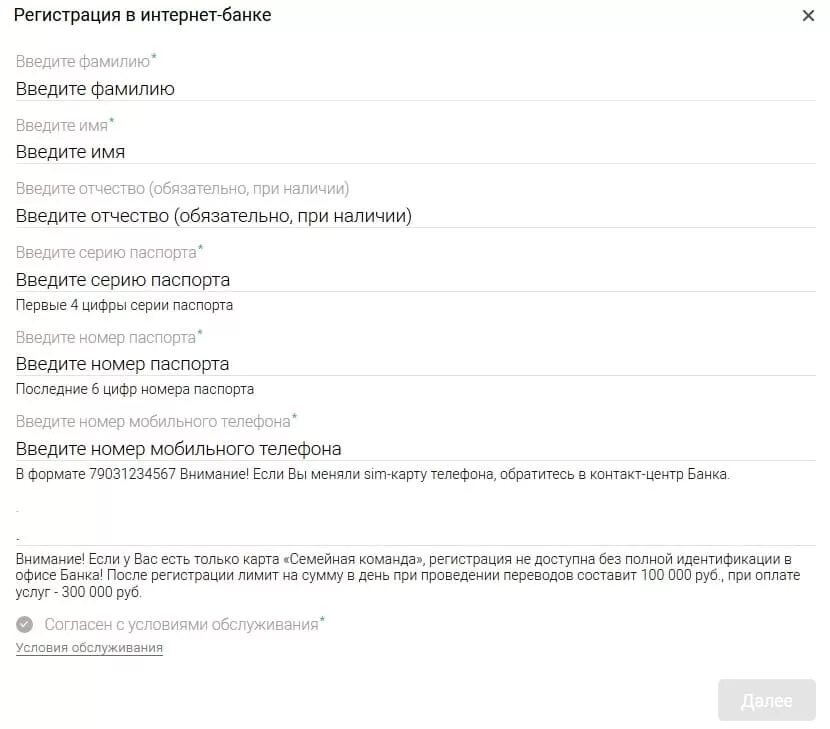Click the hint 'Первые 4 цифры серии паспорта'
Viewport: 830px width, 729px height.
(x=124, y=305)
